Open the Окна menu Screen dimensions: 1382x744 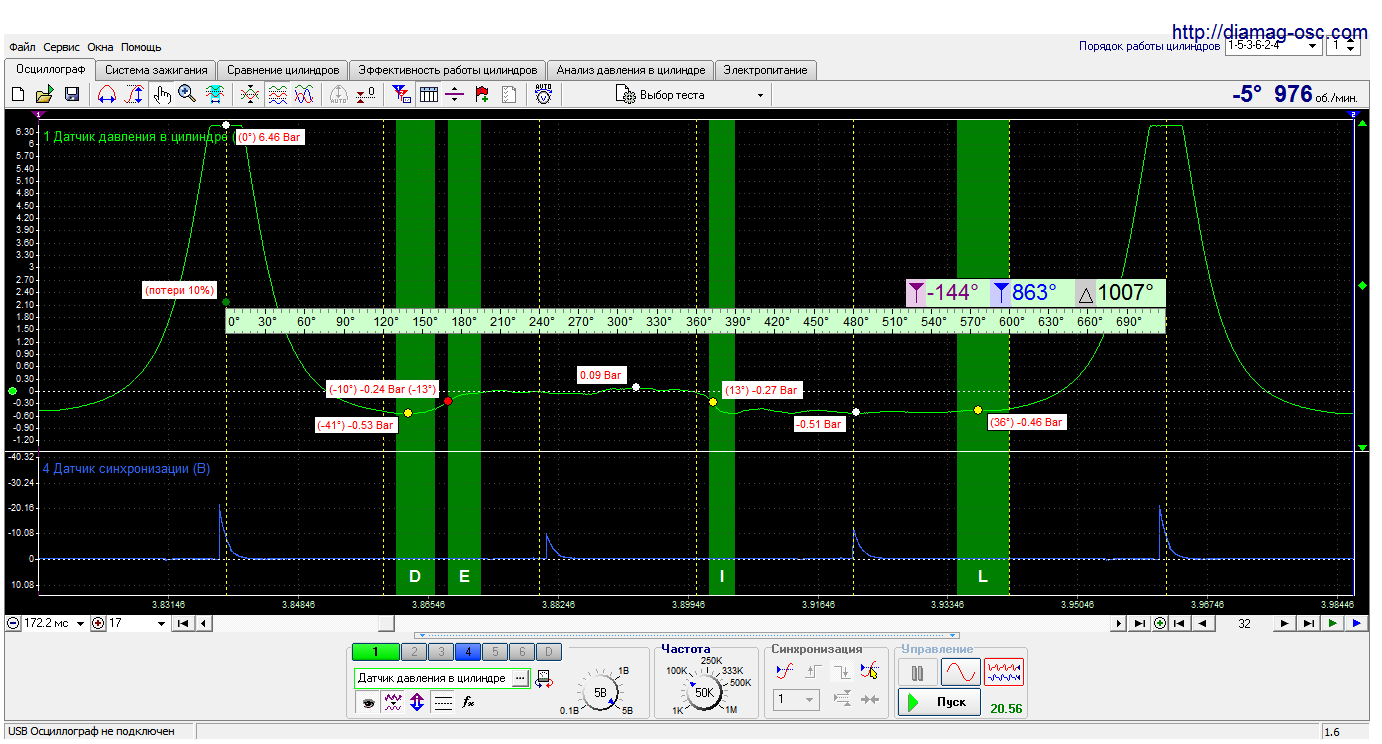tap(100, 47)
